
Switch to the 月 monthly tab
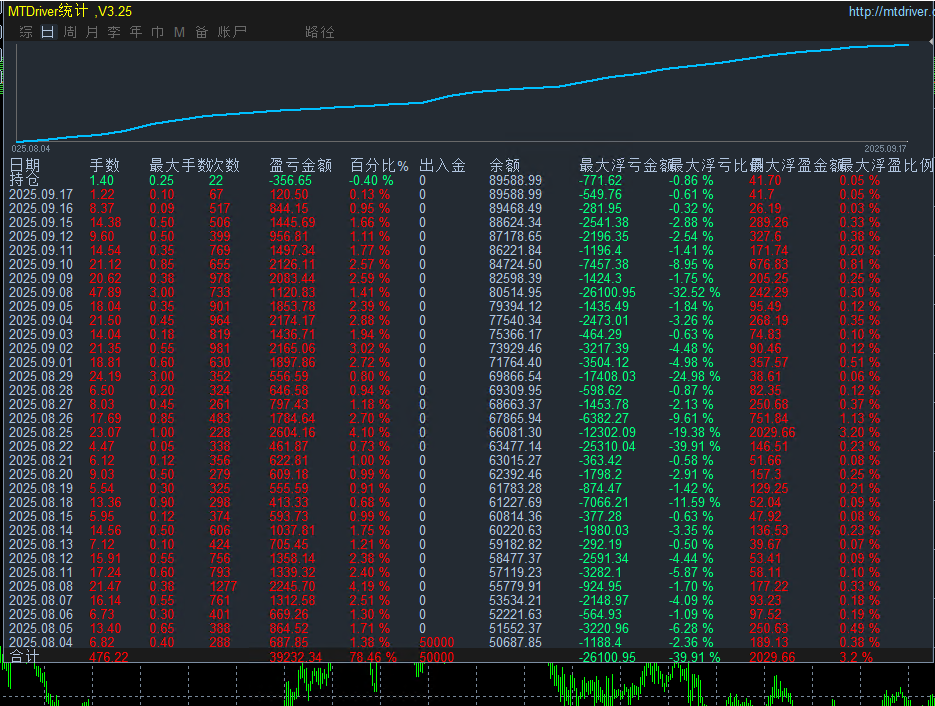[92, 32]
